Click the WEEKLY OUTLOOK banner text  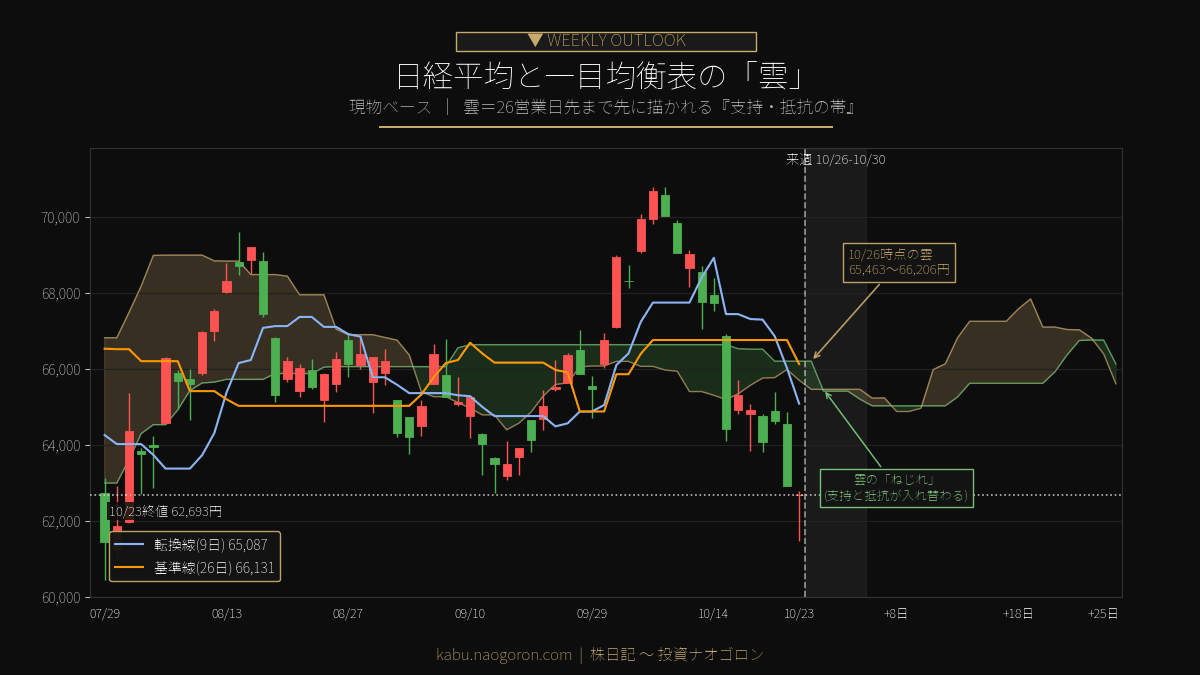point(616,41)
